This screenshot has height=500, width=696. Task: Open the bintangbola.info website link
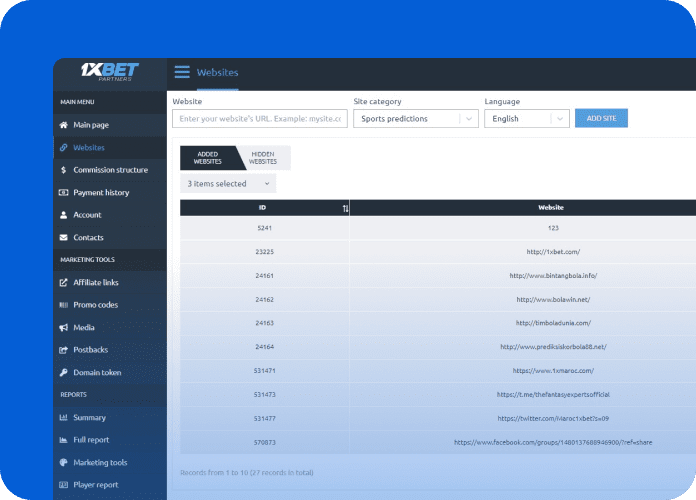pyautogui.click(x=552, y=275)
